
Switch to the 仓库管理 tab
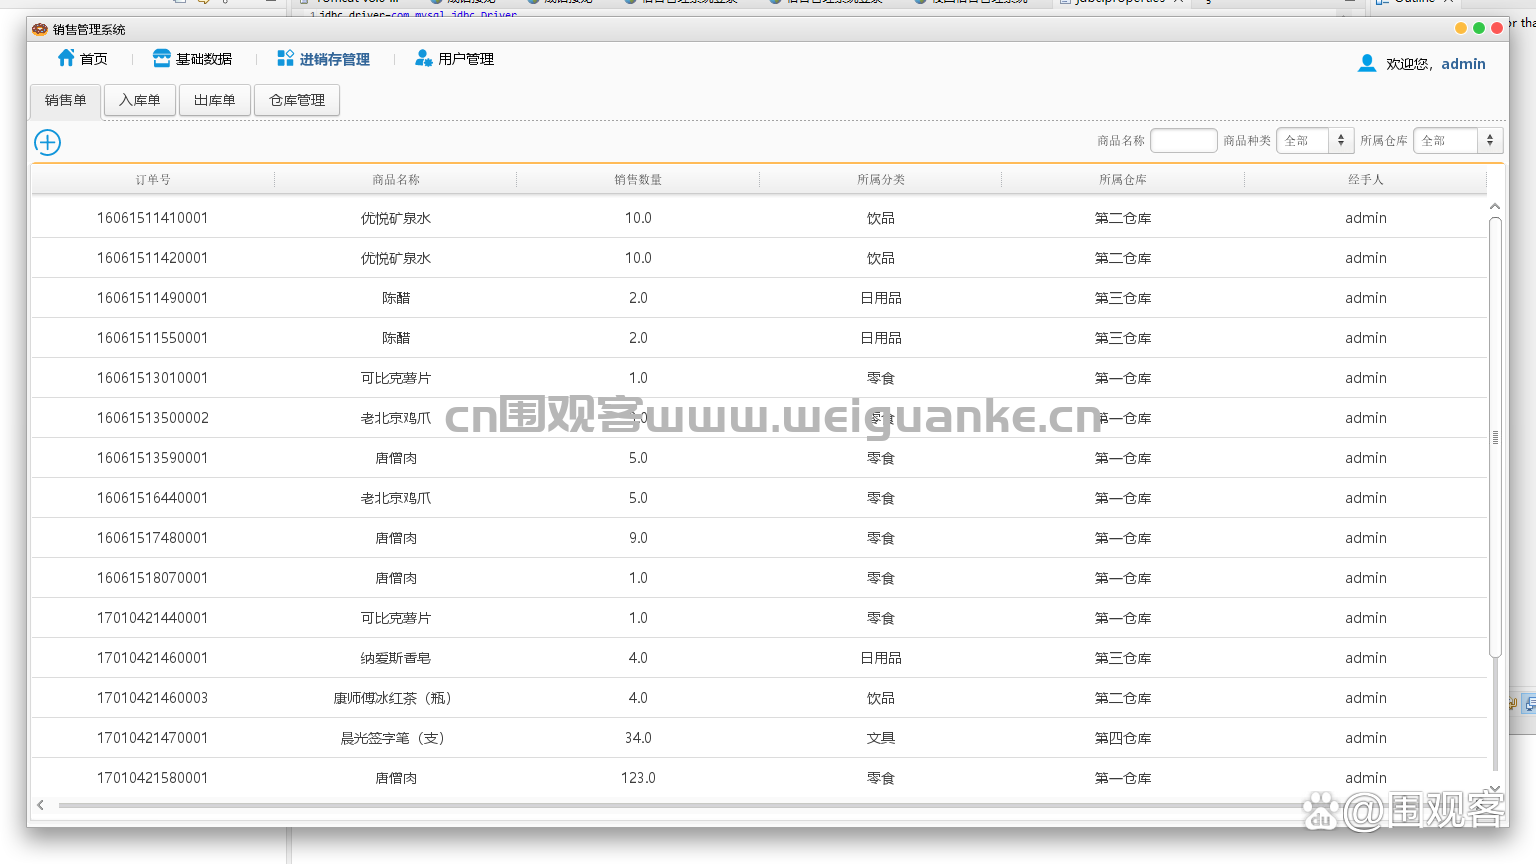[297, 100]
